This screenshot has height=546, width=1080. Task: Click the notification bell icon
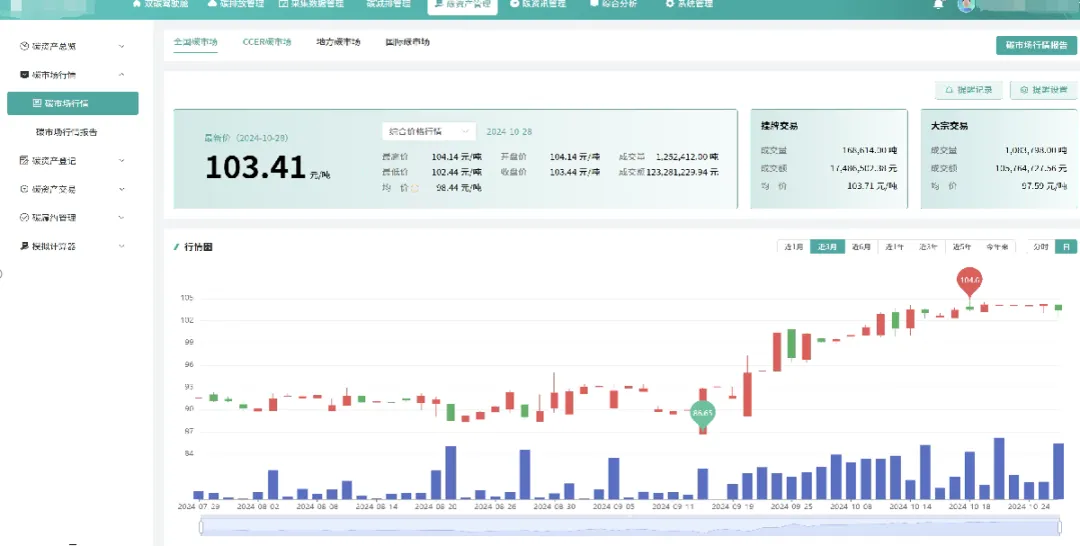click(938, 5)
